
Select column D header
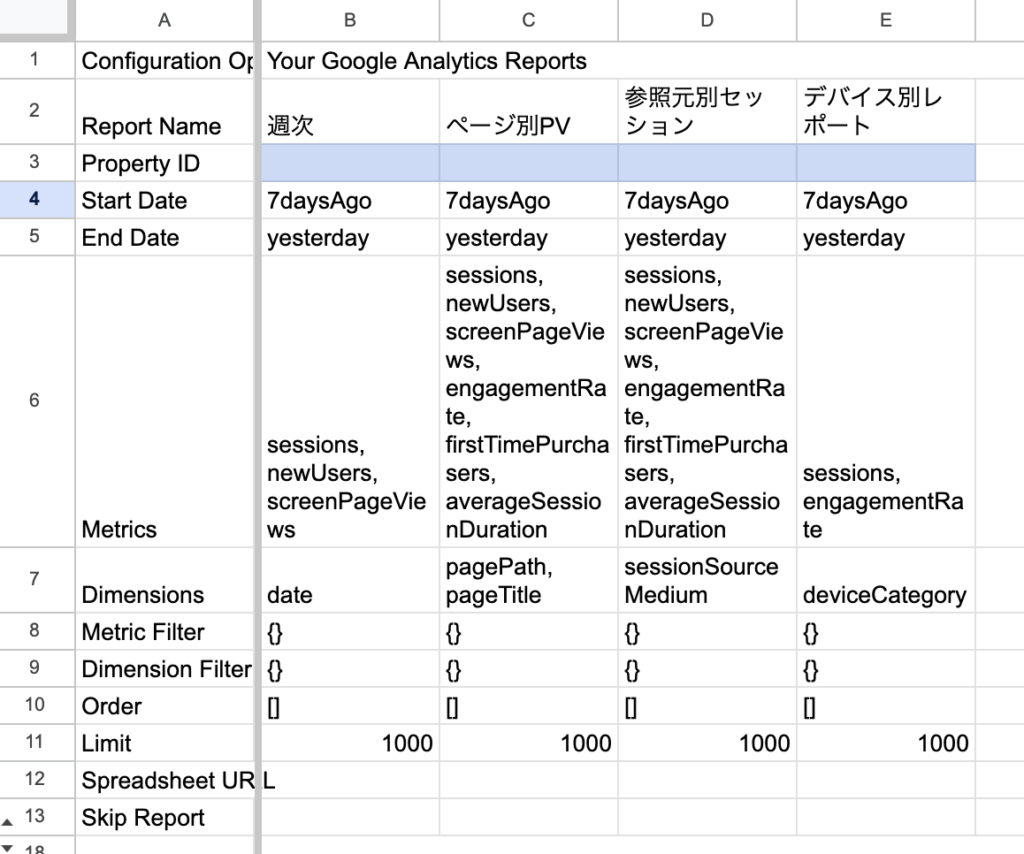[x=707, y=20]
